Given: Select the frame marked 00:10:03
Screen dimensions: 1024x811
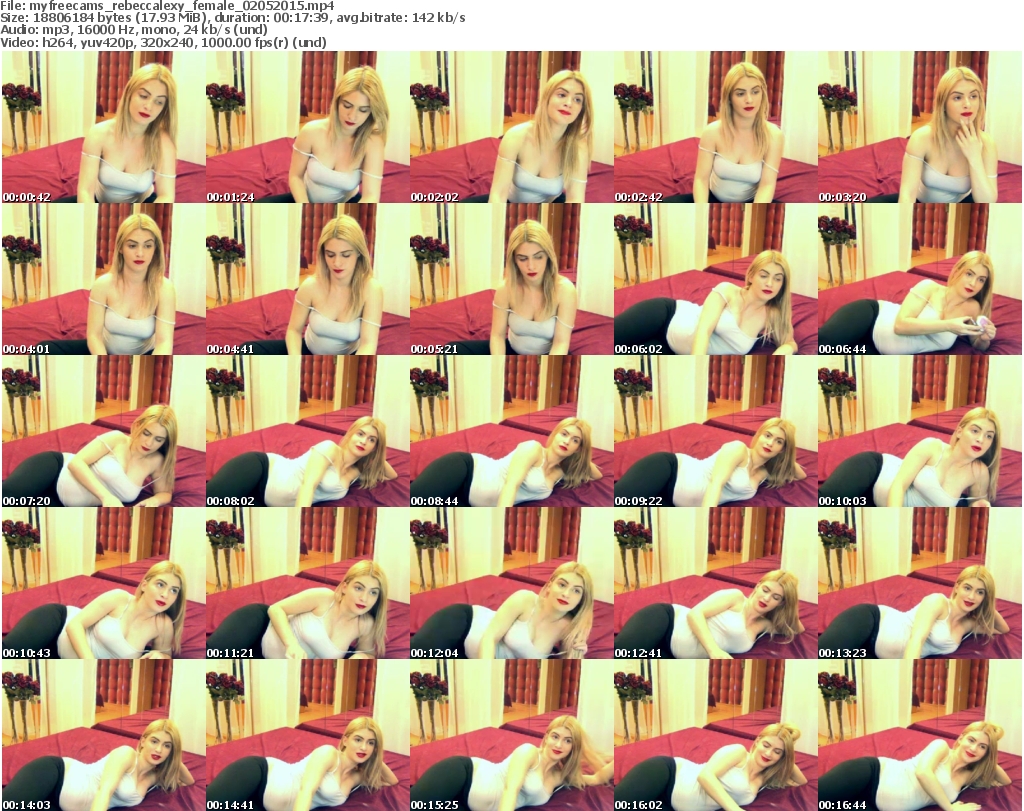Looking at the screenshot, I should coord(920,431).
